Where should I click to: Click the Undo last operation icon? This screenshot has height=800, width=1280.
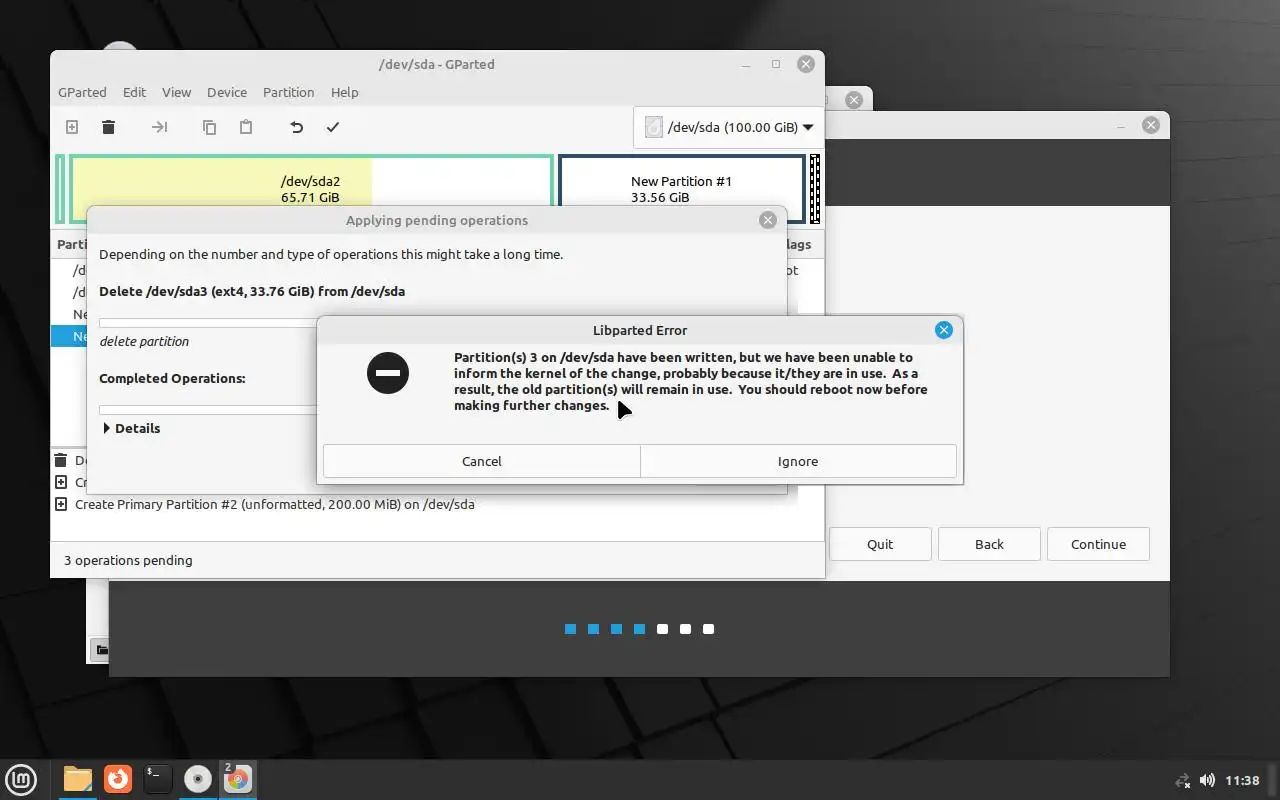coord(296,127)
